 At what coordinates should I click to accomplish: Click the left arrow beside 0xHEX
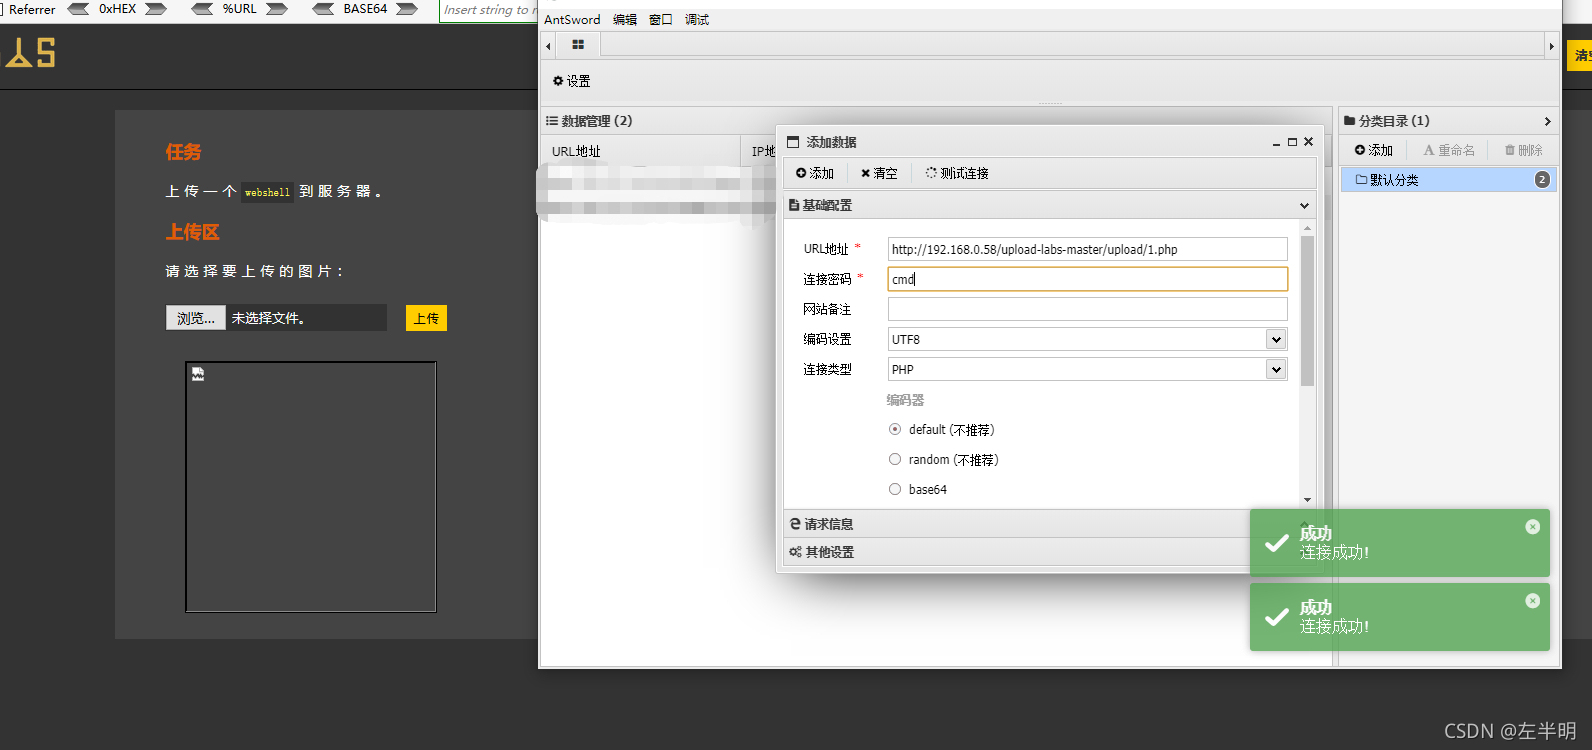[x=78, y=9]
